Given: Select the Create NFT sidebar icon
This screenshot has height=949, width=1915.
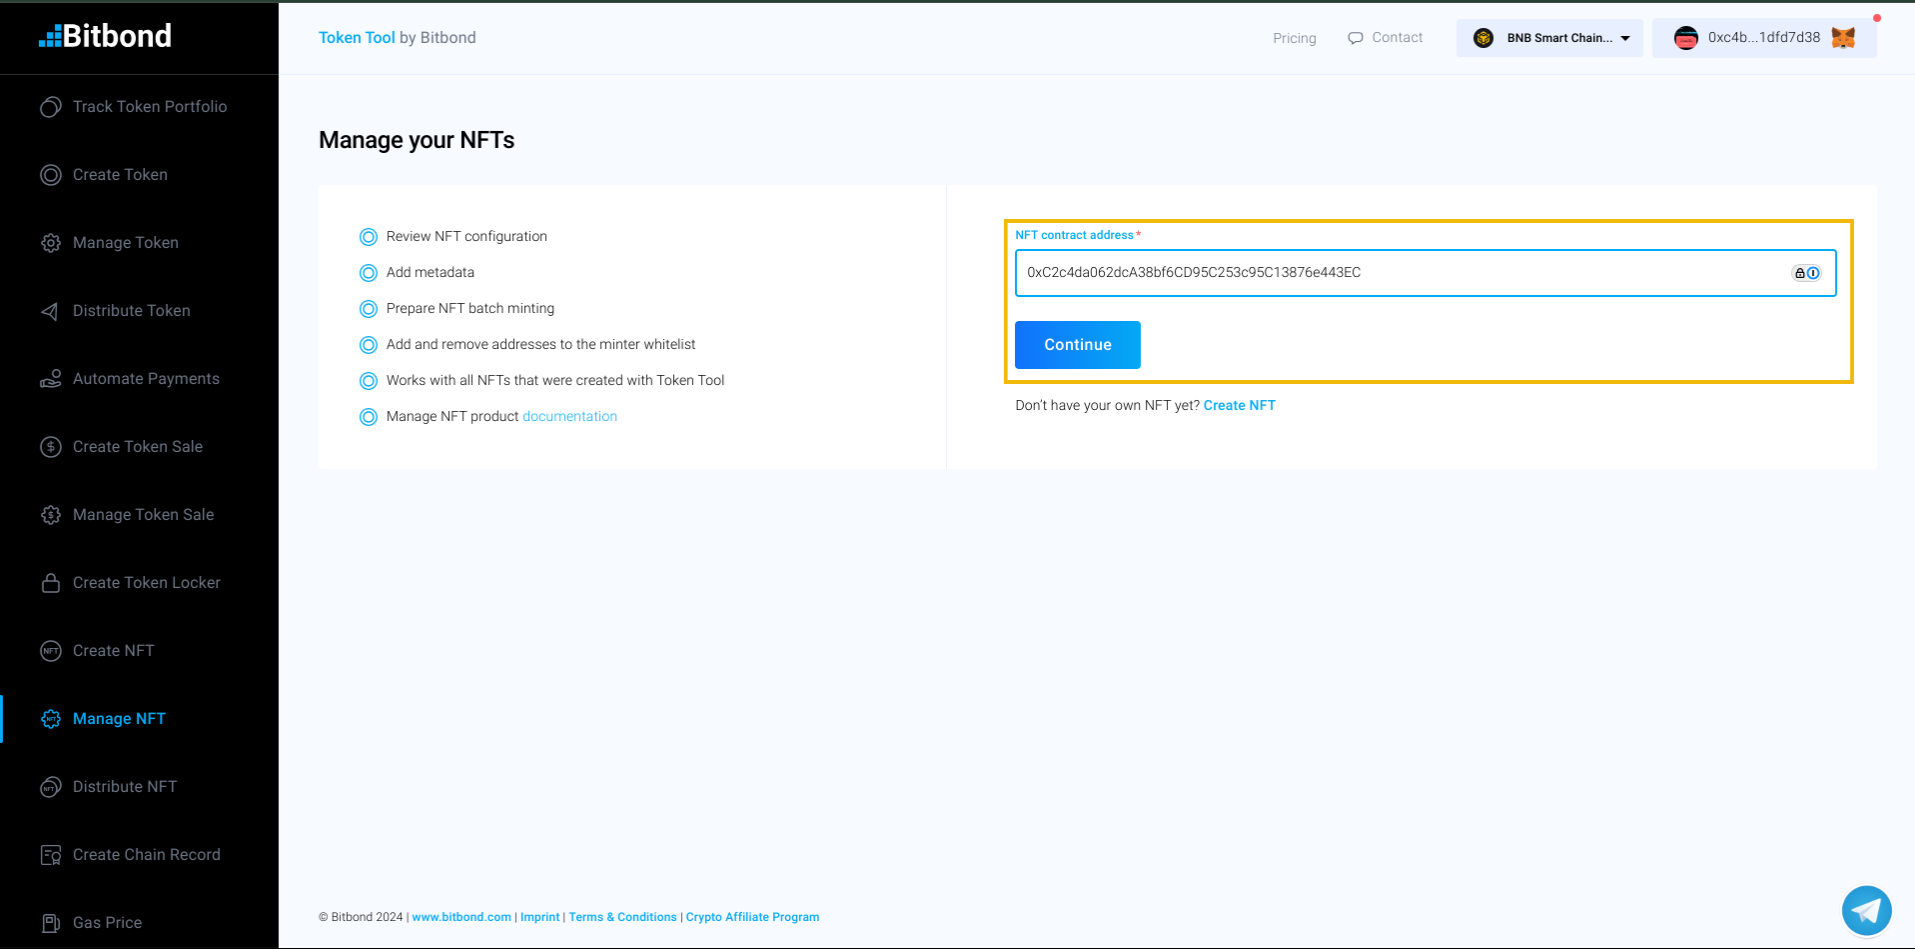Looking at the screenshot, I should pyautogui.click(x=50, y=650).
